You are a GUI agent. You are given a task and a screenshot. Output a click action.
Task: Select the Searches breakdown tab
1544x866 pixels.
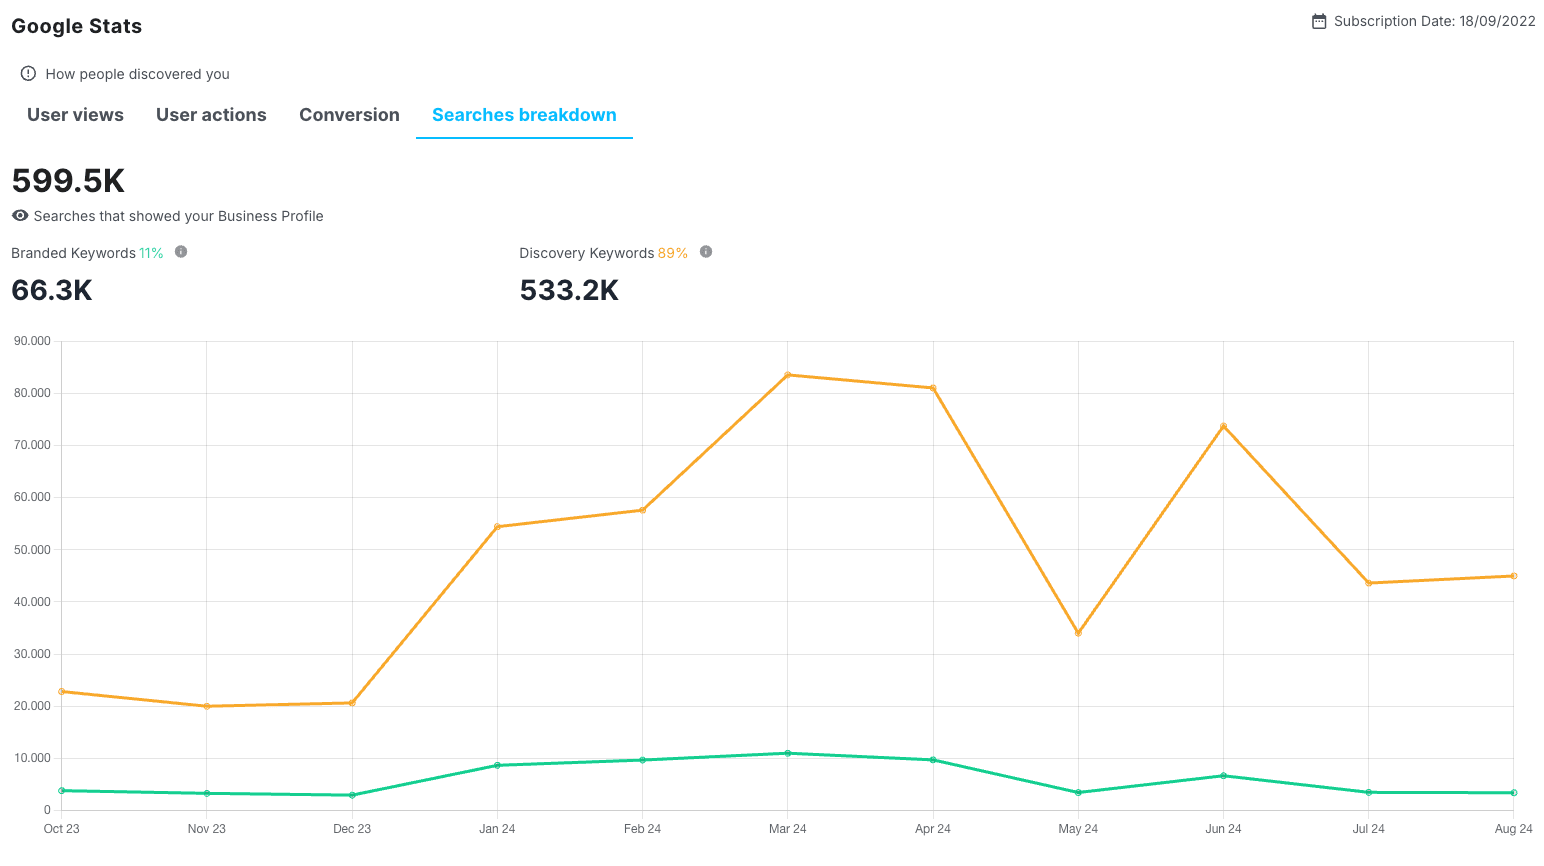tap(524, 115)
